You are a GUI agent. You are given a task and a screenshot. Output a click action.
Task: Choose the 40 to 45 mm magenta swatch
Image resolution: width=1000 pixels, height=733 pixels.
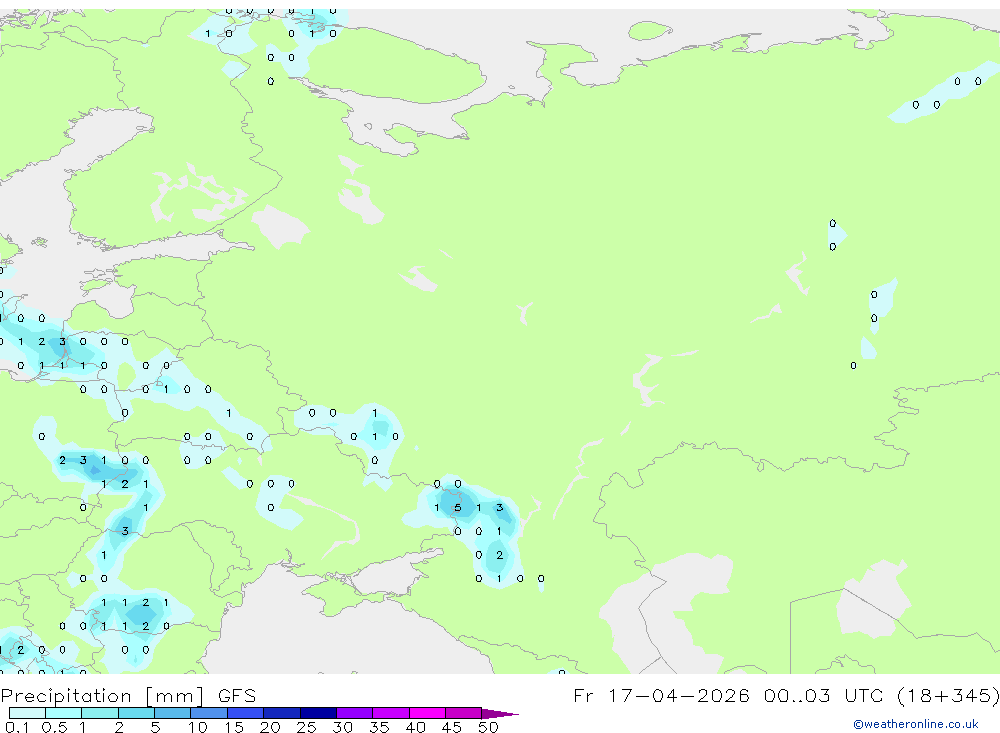[427, 713]
